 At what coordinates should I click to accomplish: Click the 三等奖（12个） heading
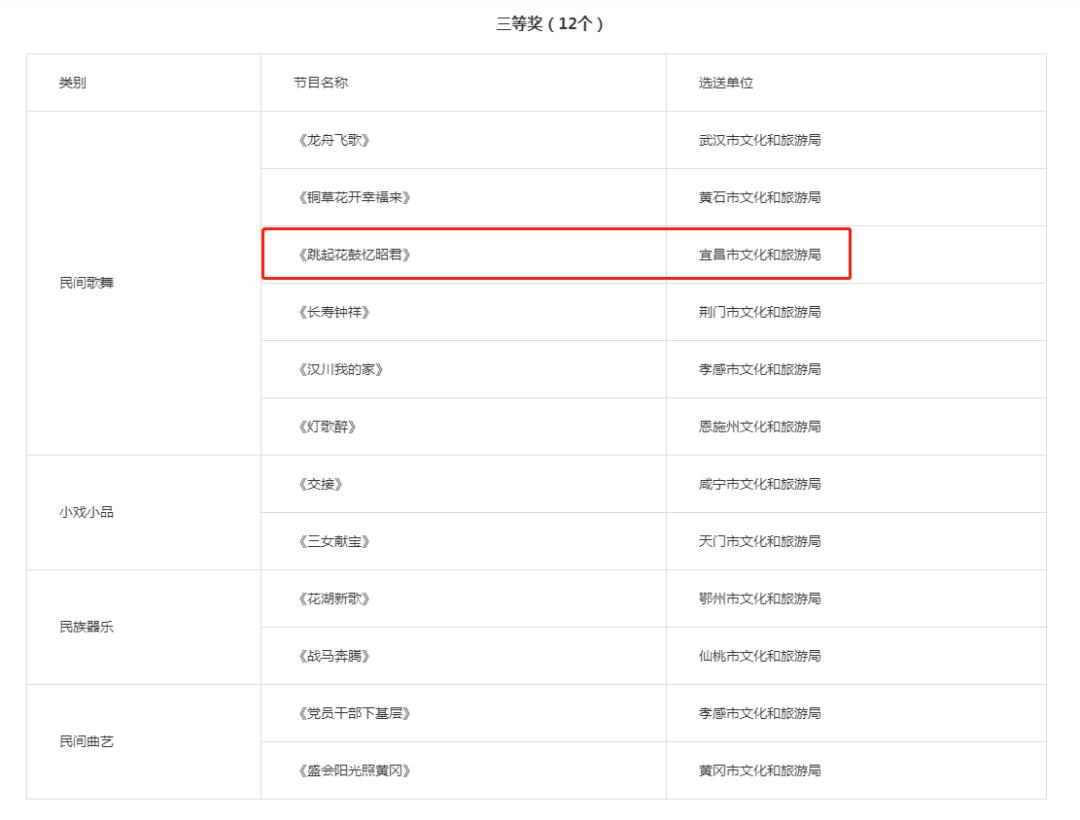[550, 23]
